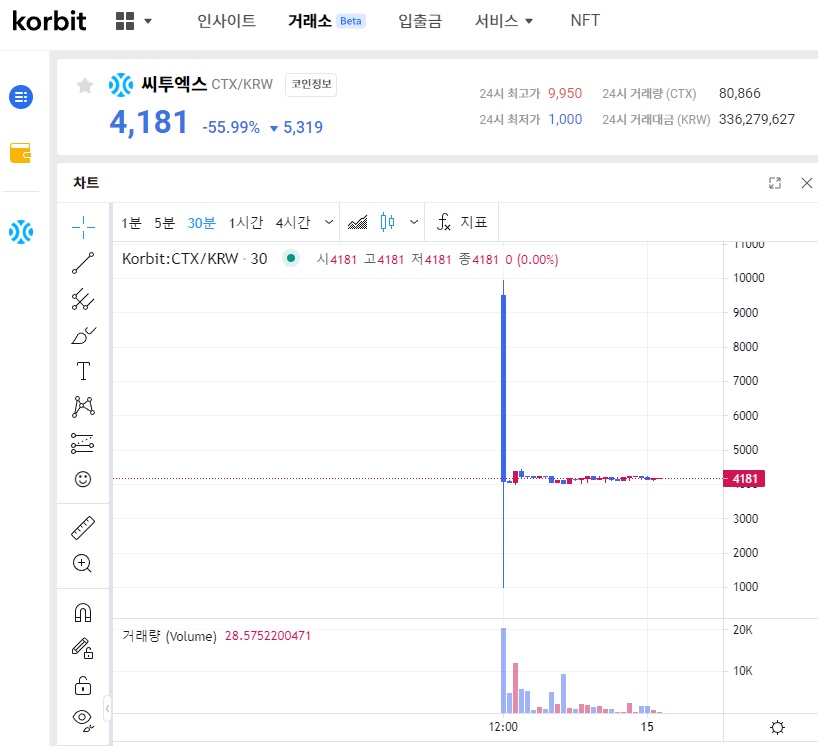This screenshot has width=818, height=746.
Task: Select the XABCD pattern tool
Action: click(x=83, y=407)
